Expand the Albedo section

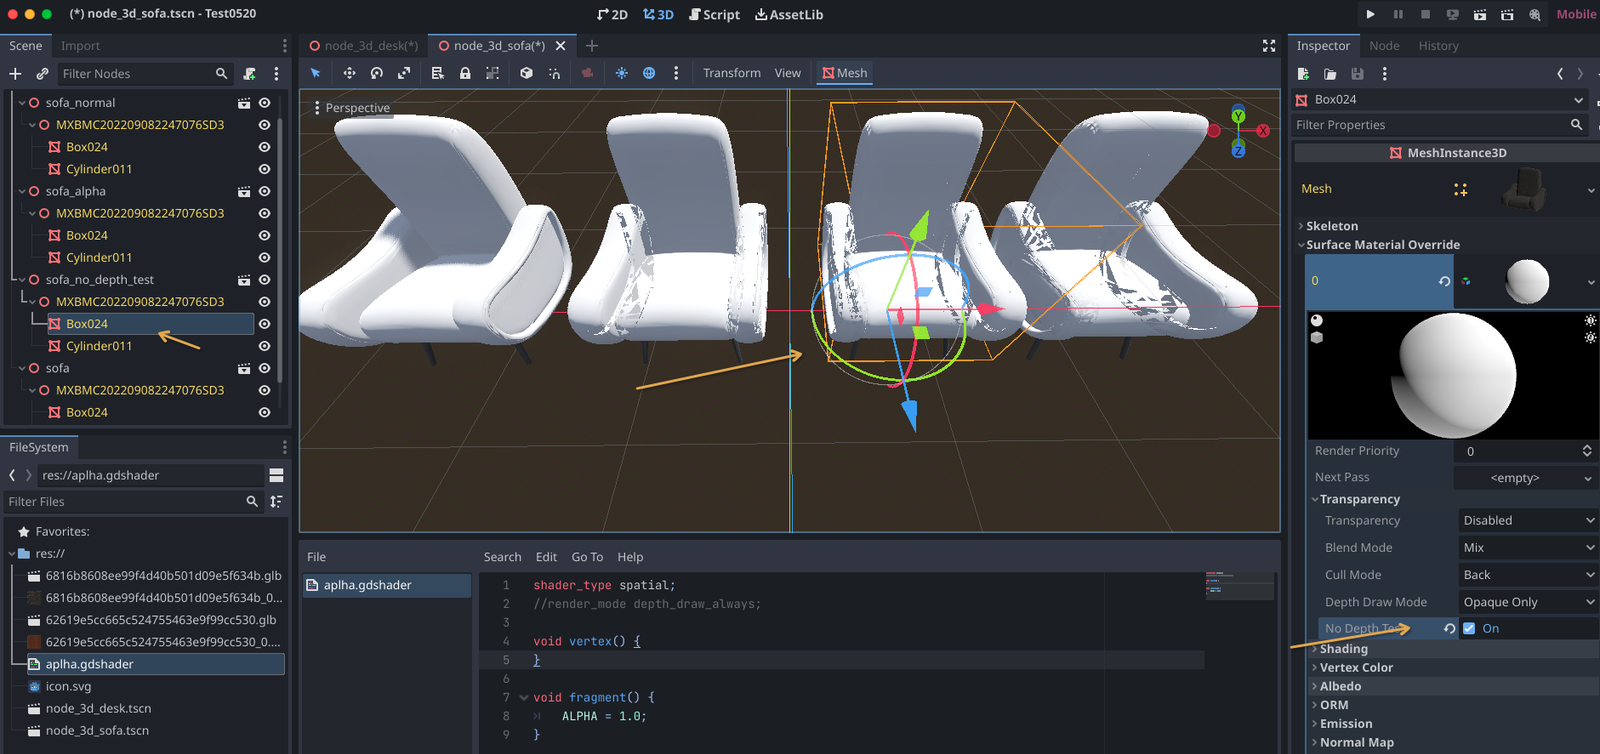click(x=1339, y=686)
